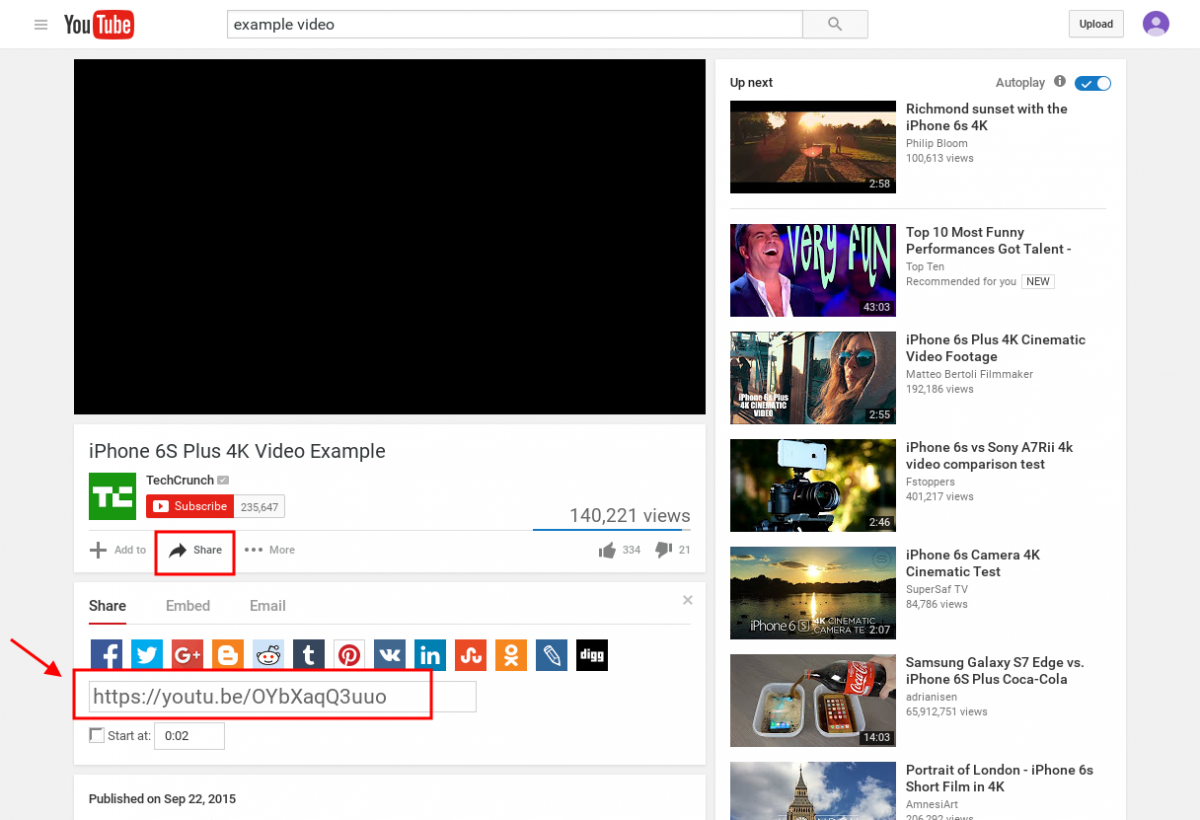Click Published on Sep 22, 2015 text
This screenshot has height=820, width=1200.
163,799
